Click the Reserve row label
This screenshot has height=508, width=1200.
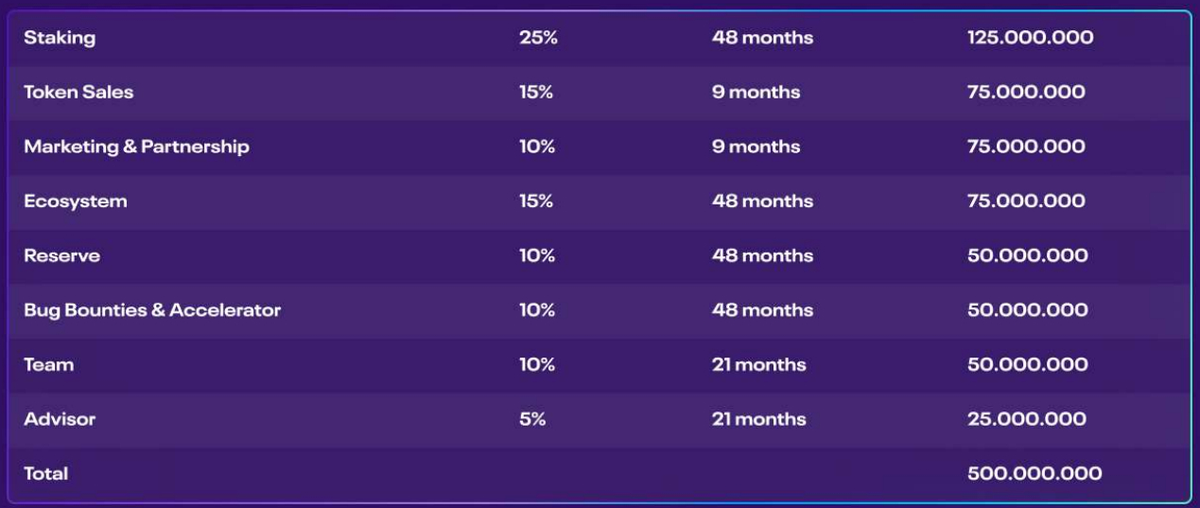[x=62, y=256]
